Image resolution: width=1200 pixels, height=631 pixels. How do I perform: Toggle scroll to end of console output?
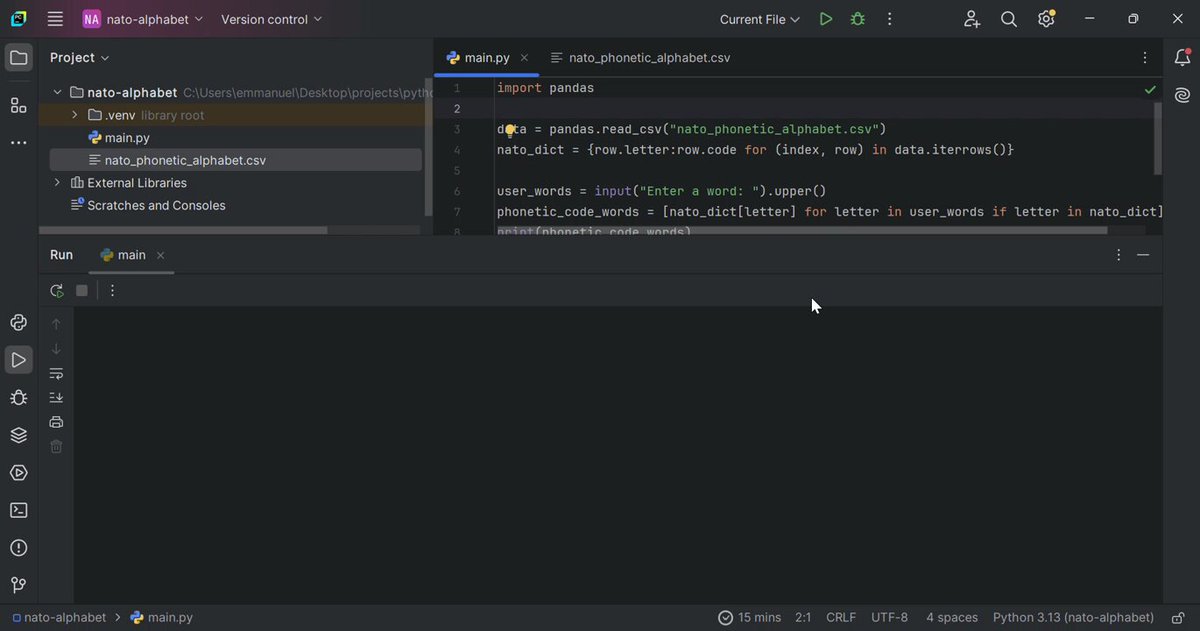pos(56,398)
